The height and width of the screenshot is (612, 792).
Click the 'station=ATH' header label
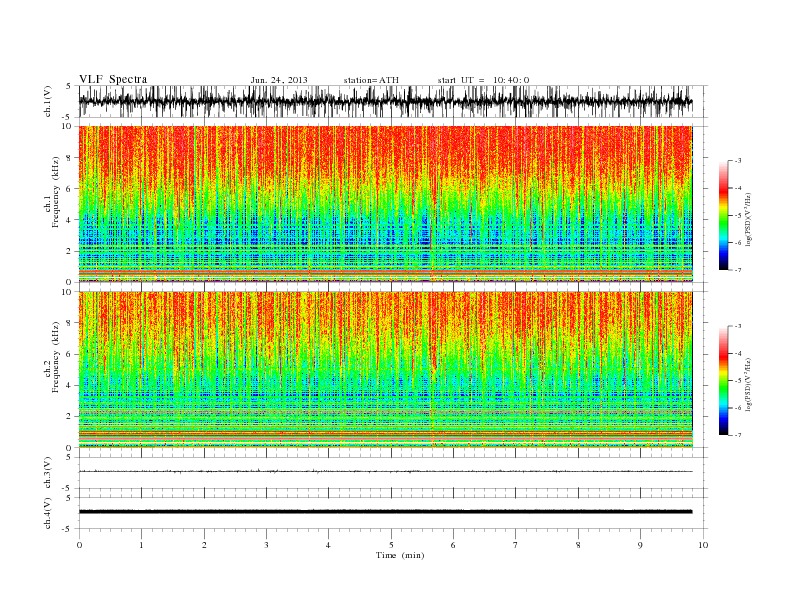pos(371,80)
